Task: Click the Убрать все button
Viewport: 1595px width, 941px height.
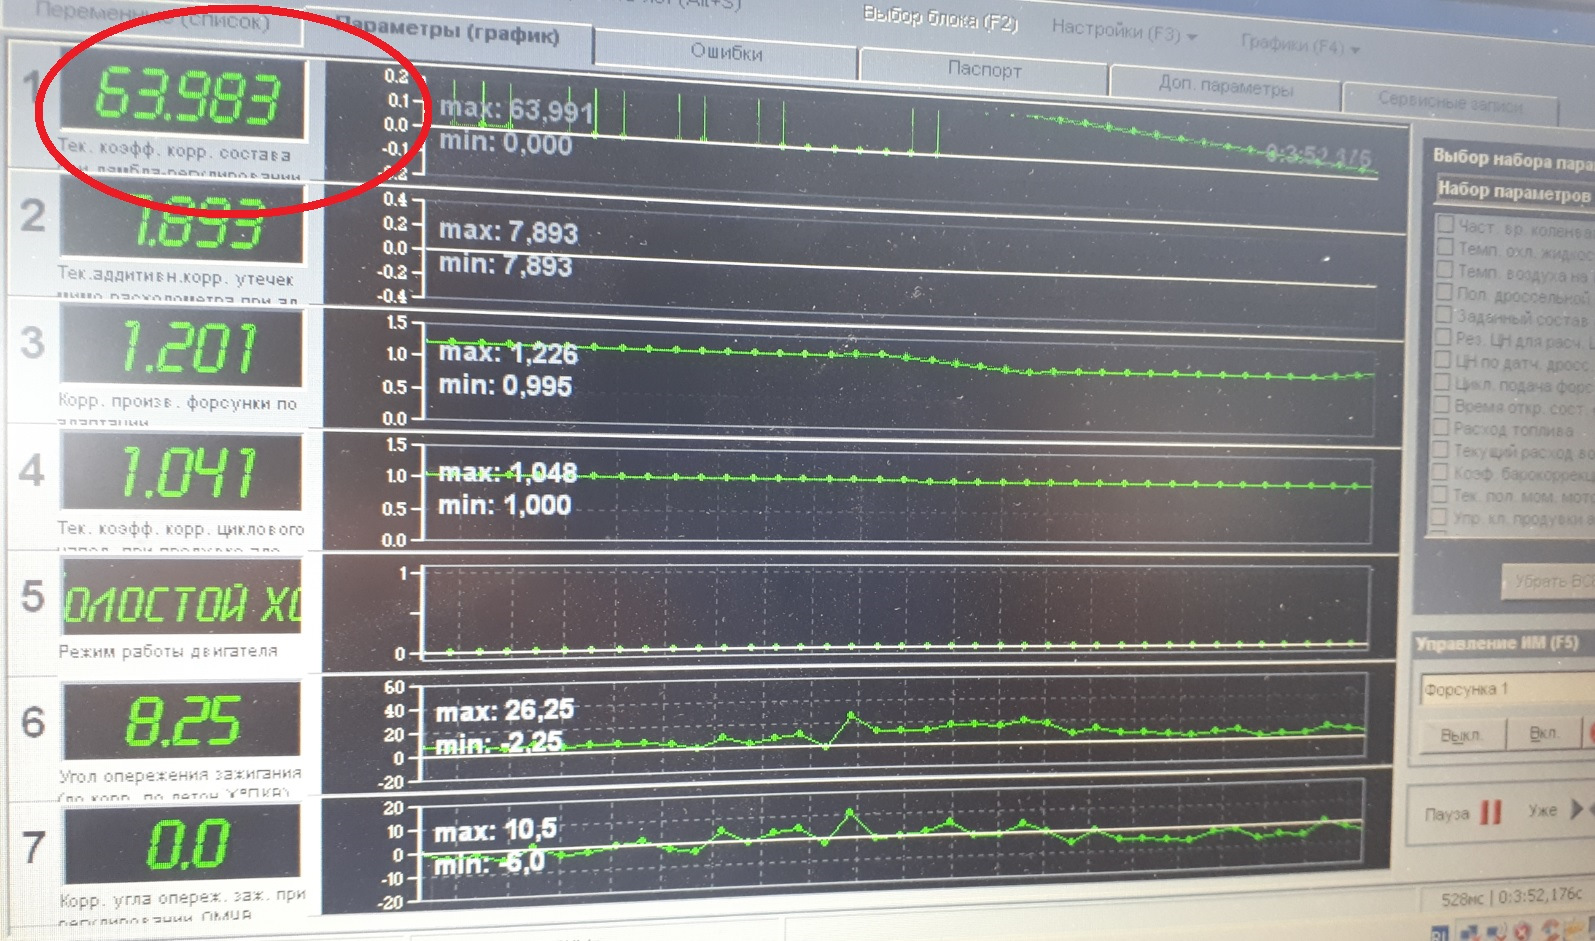Action: pyautogui.click(x=1549, y=581)
